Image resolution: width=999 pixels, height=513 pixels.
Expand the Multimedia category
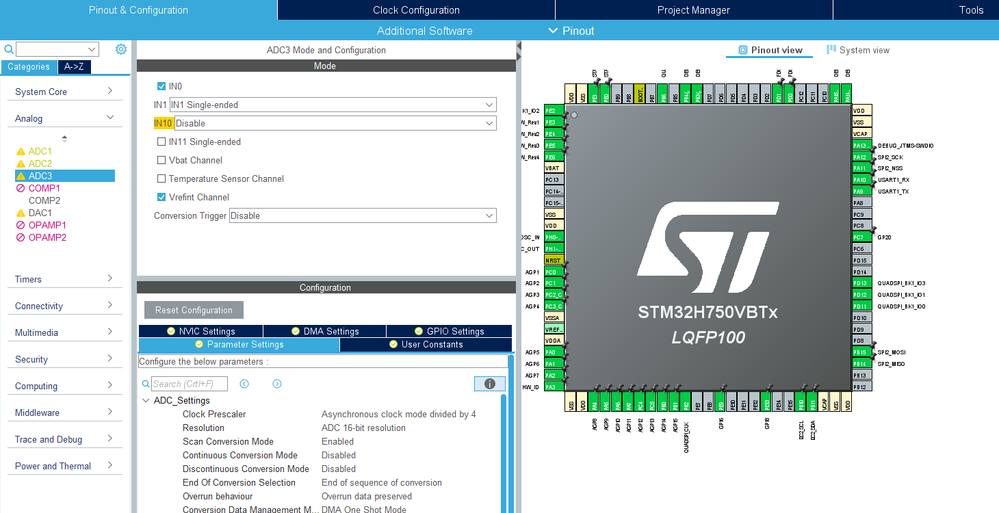pos(64,333)
